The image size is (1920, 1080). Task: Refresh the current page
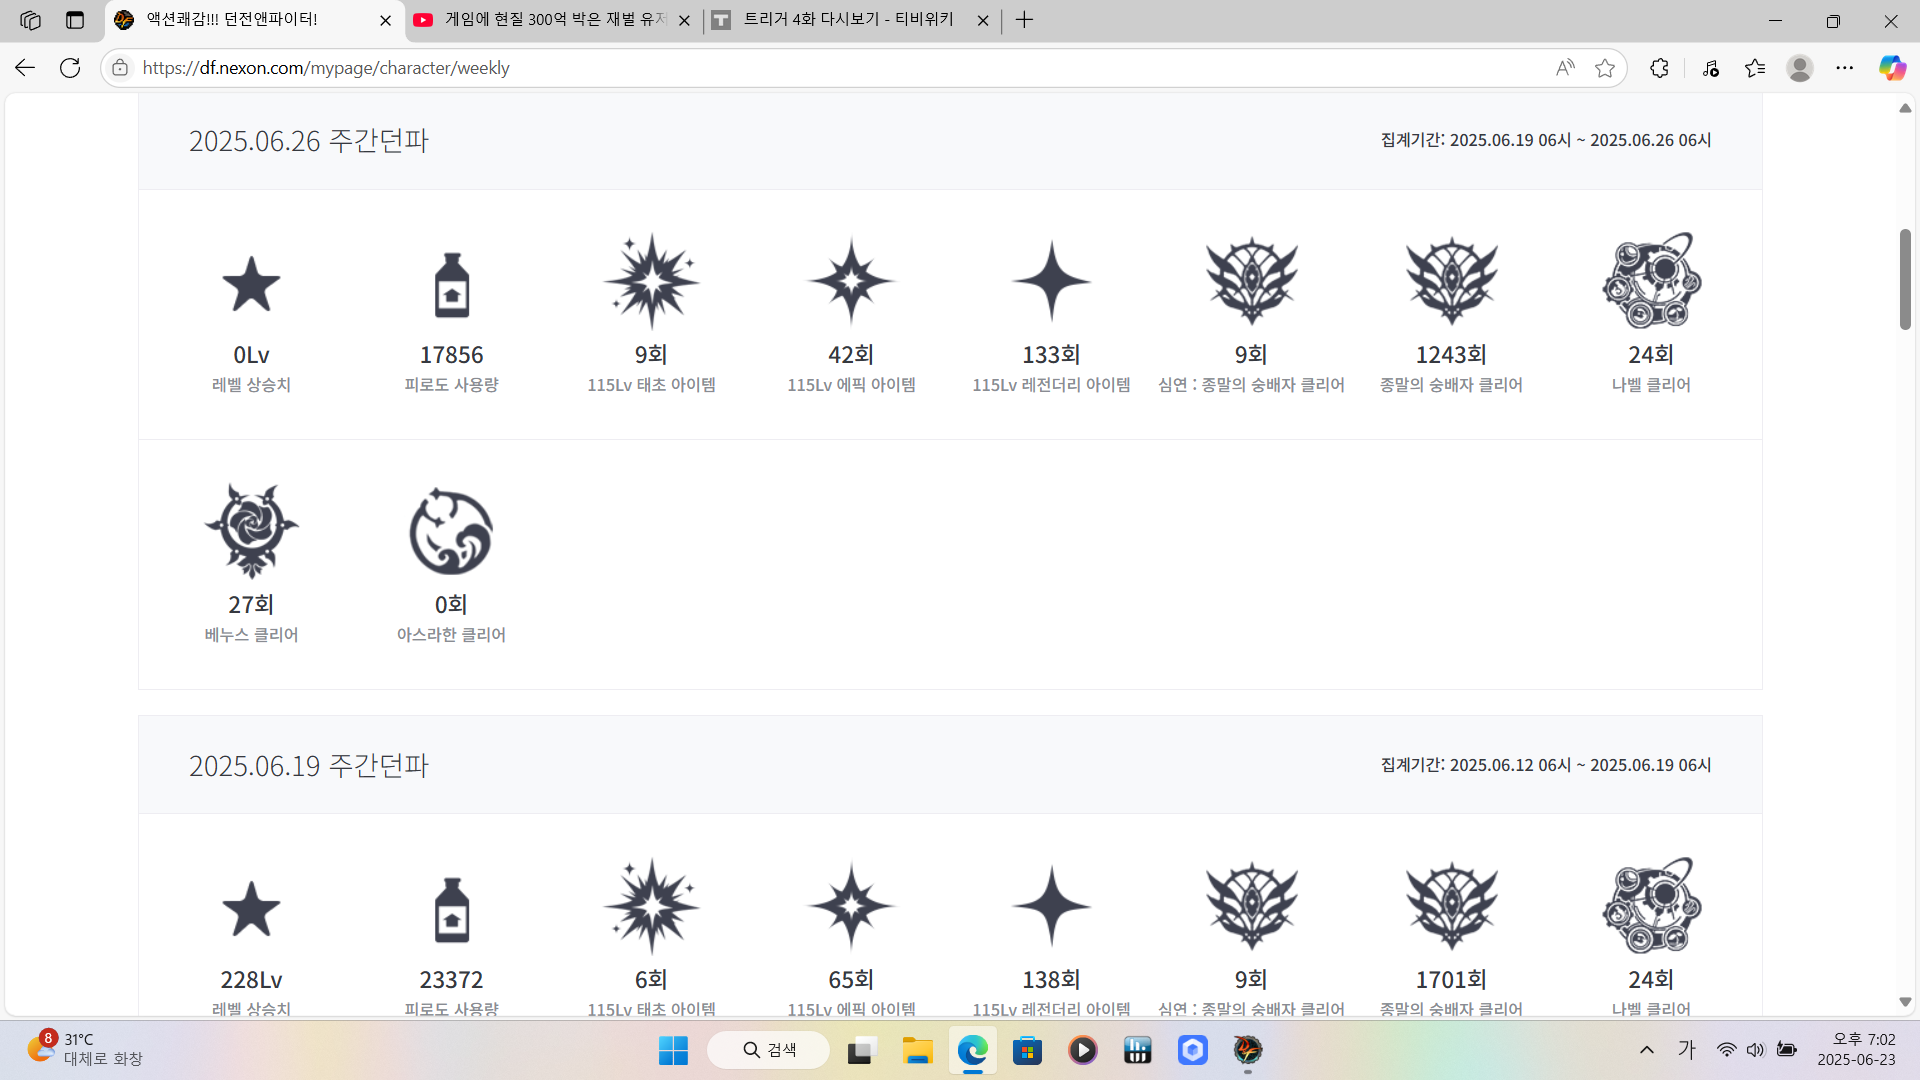coord(70,68)
